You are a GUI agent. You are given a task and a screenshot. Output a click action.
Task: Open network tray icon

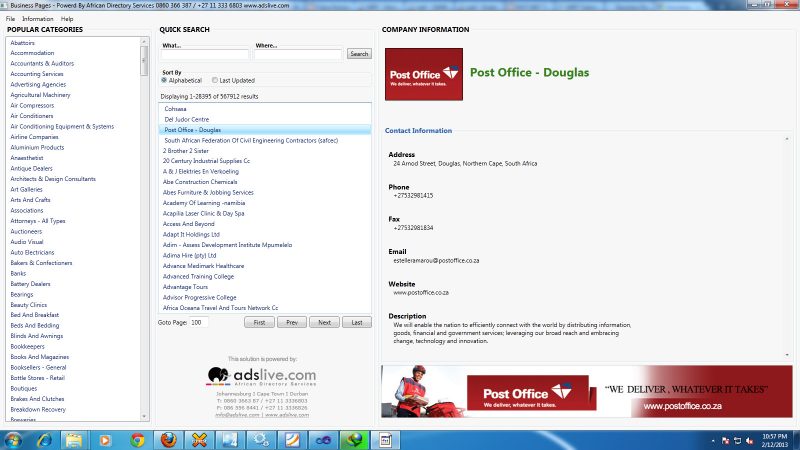click(x=737, y=441)
